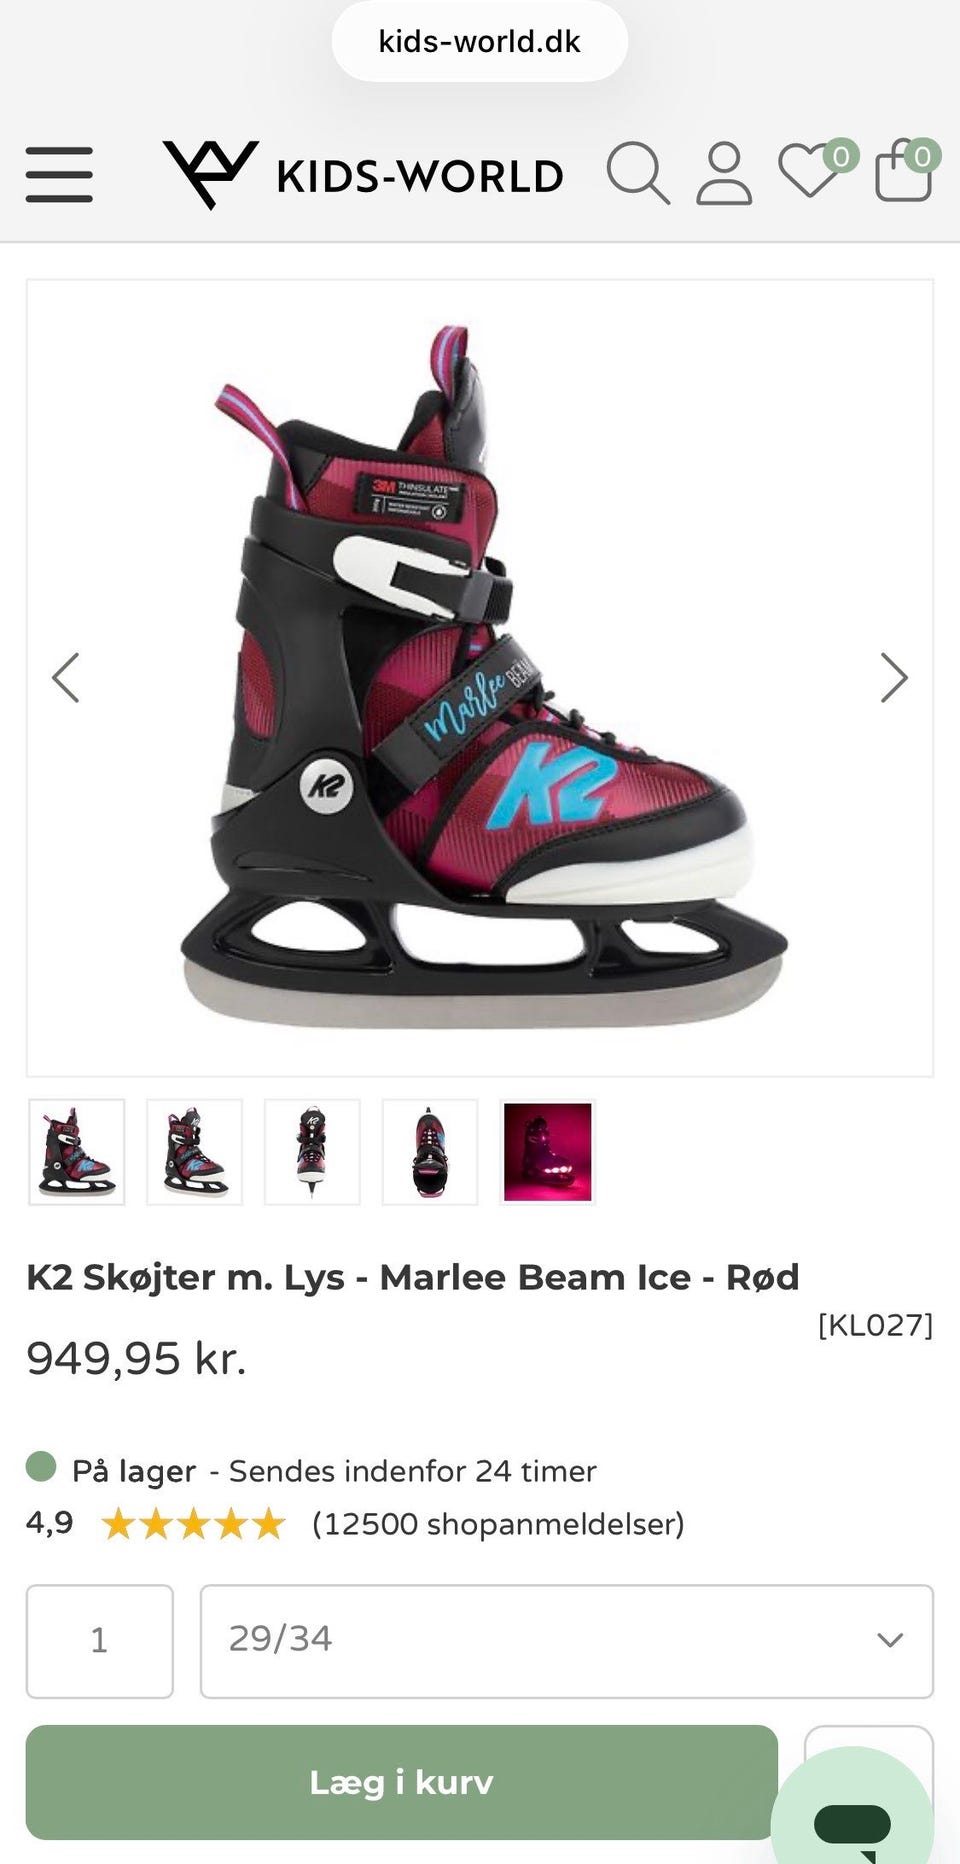Show next product image arrow
This screenshot has width=960, height=1864.
point(894,678)
